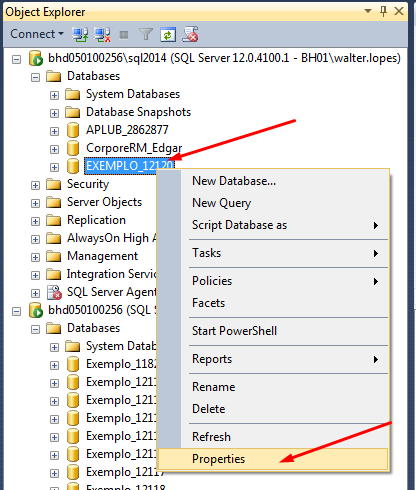Click the Integration Services folder icon
This screenshot has width=416, height=490.
tap(54, 274)
